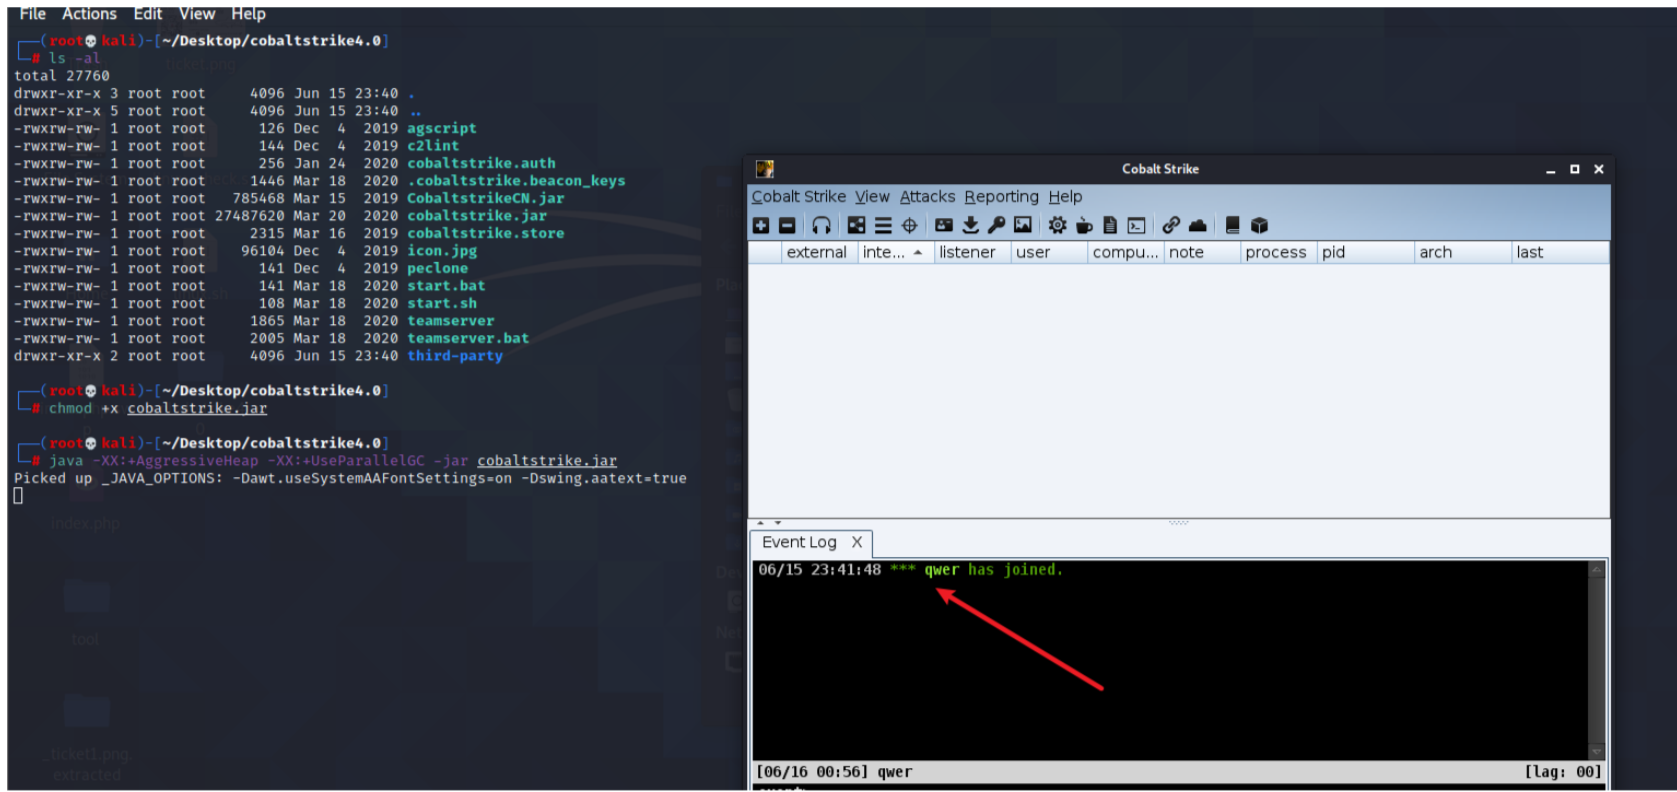Open File menu in terminal window
Screen dimensions: 1677x792
click(33, 14)
